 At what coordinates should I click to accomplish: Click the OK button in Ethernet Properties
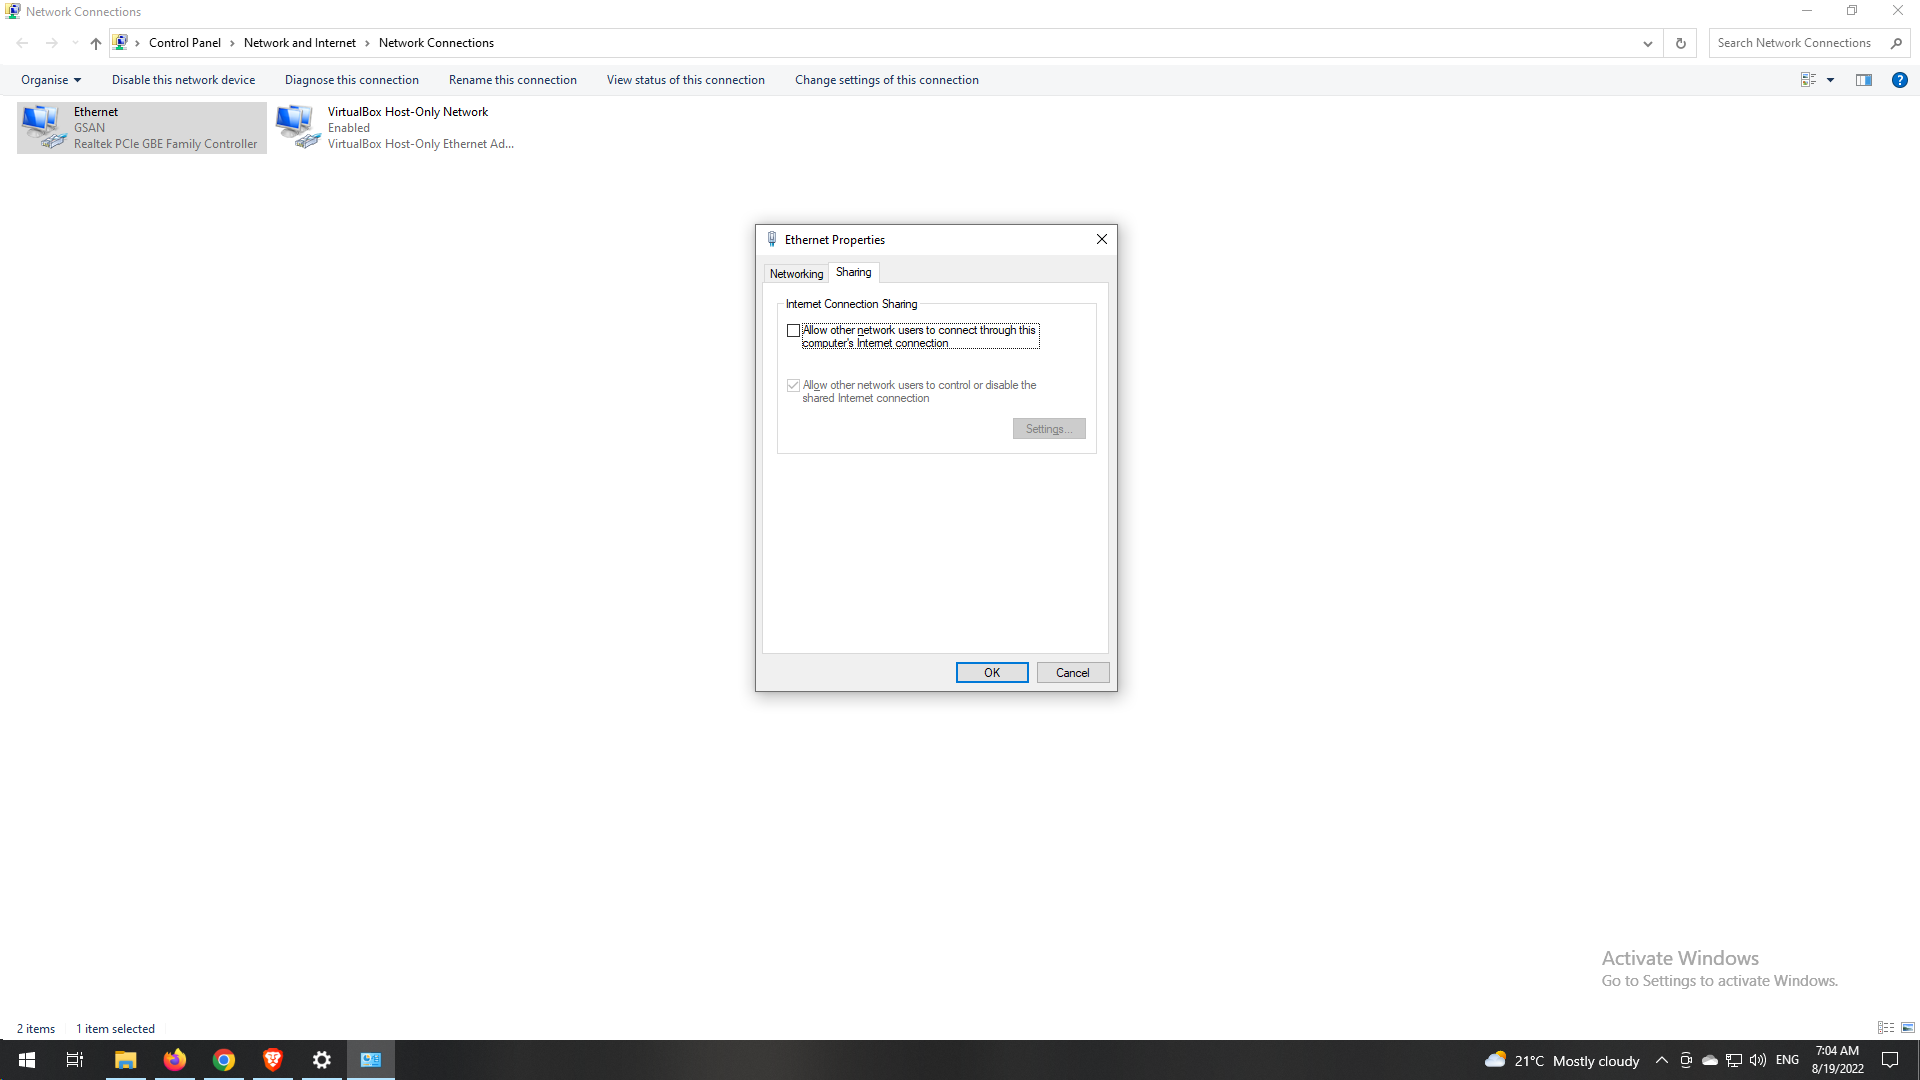pyautogui.click(x=991, y=673)
